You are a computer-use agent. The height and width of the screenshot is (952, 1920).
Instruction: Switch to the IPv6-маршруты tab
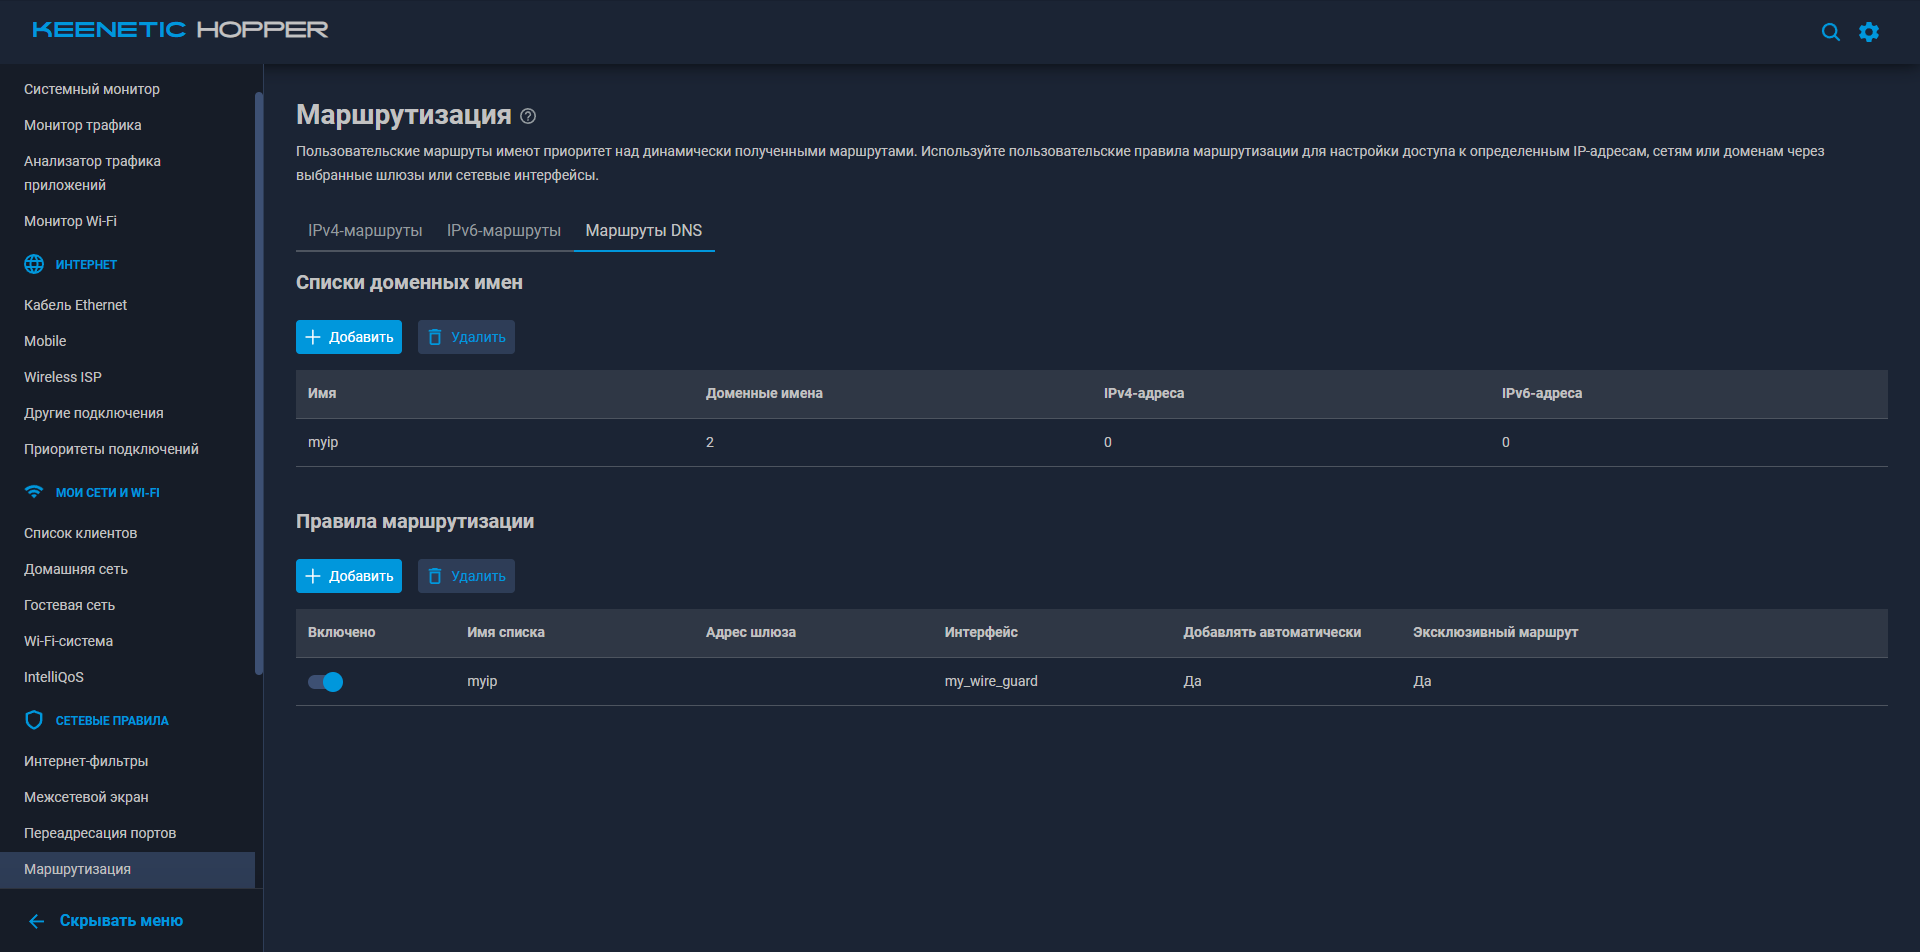(x=503, y=231)
